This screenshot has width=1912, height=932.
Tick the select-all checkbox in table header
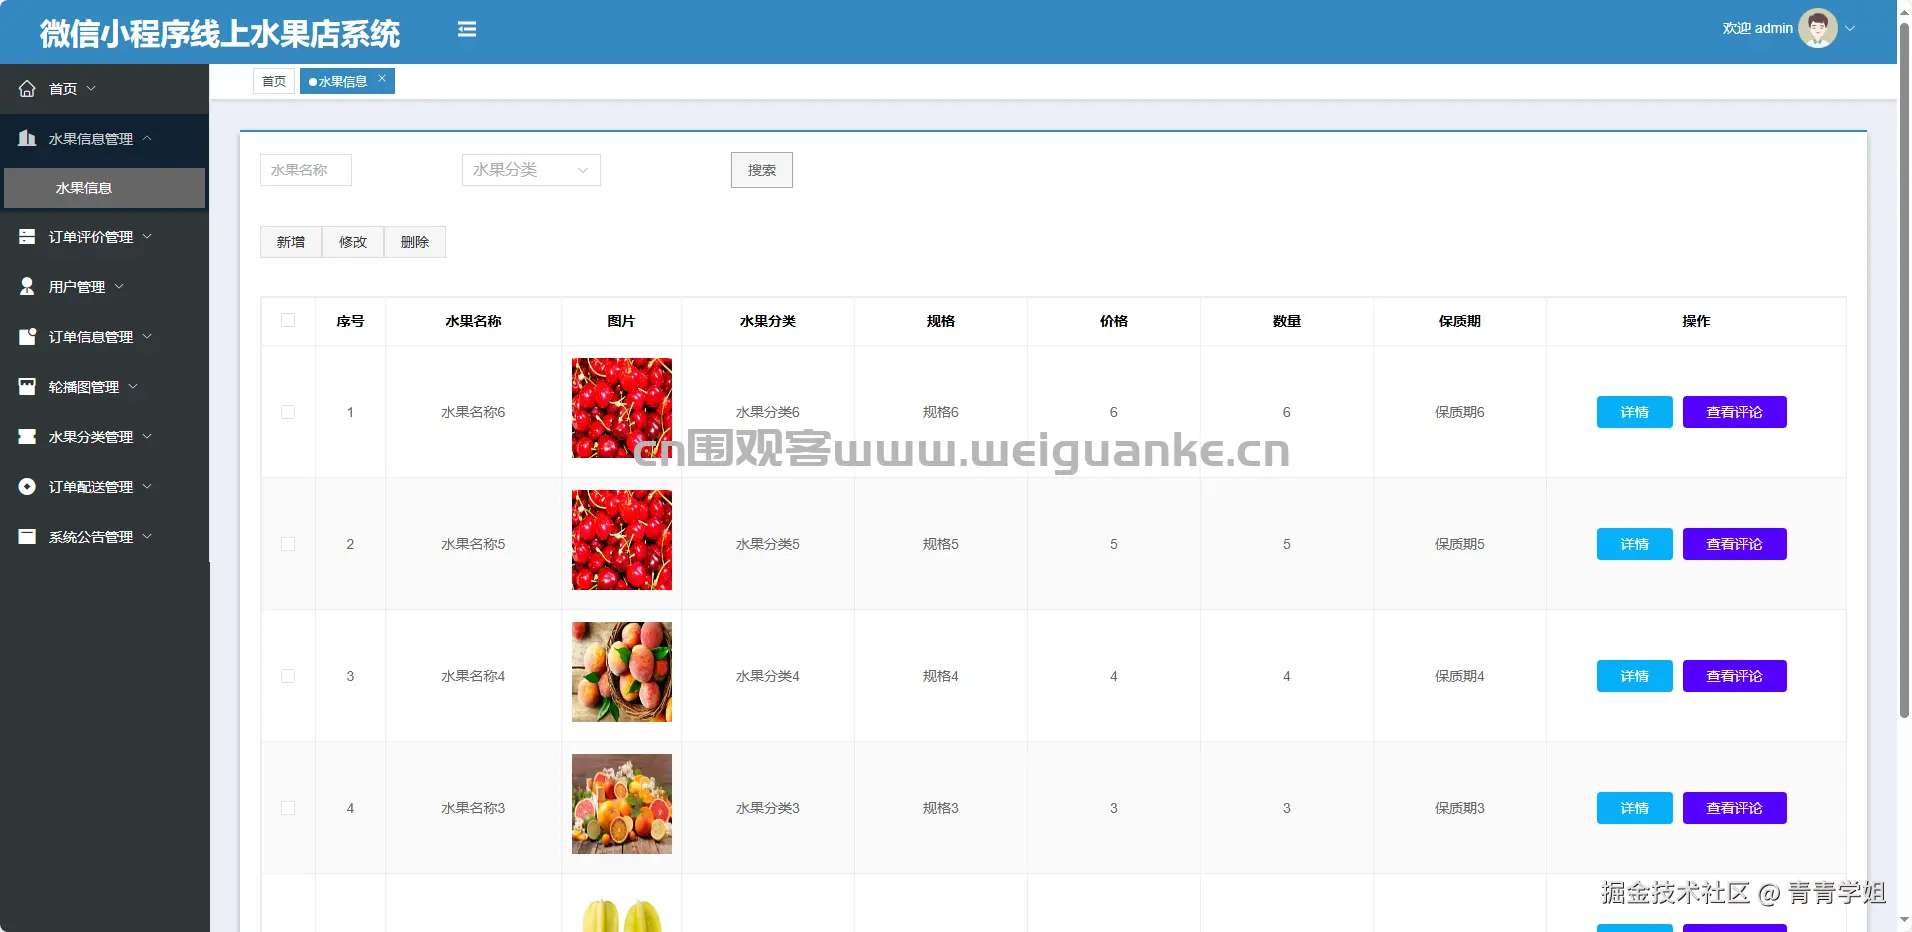pyautogui.click(x=288, y=321)
